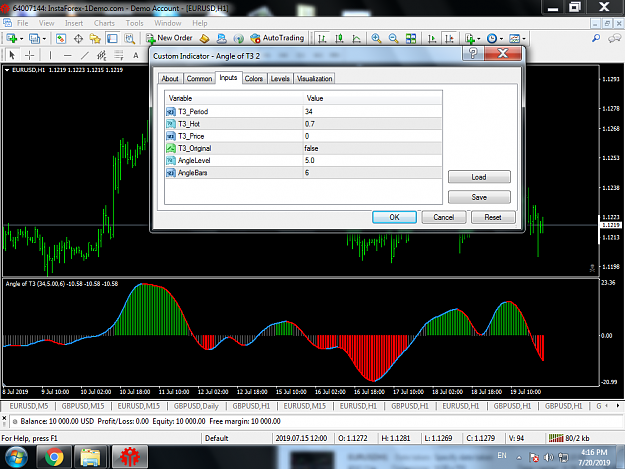Image resolution: width=625 pixels, height=469 pixels.
Task: Expand the New Chart dropdown arrow
Action: pos(22,39)
